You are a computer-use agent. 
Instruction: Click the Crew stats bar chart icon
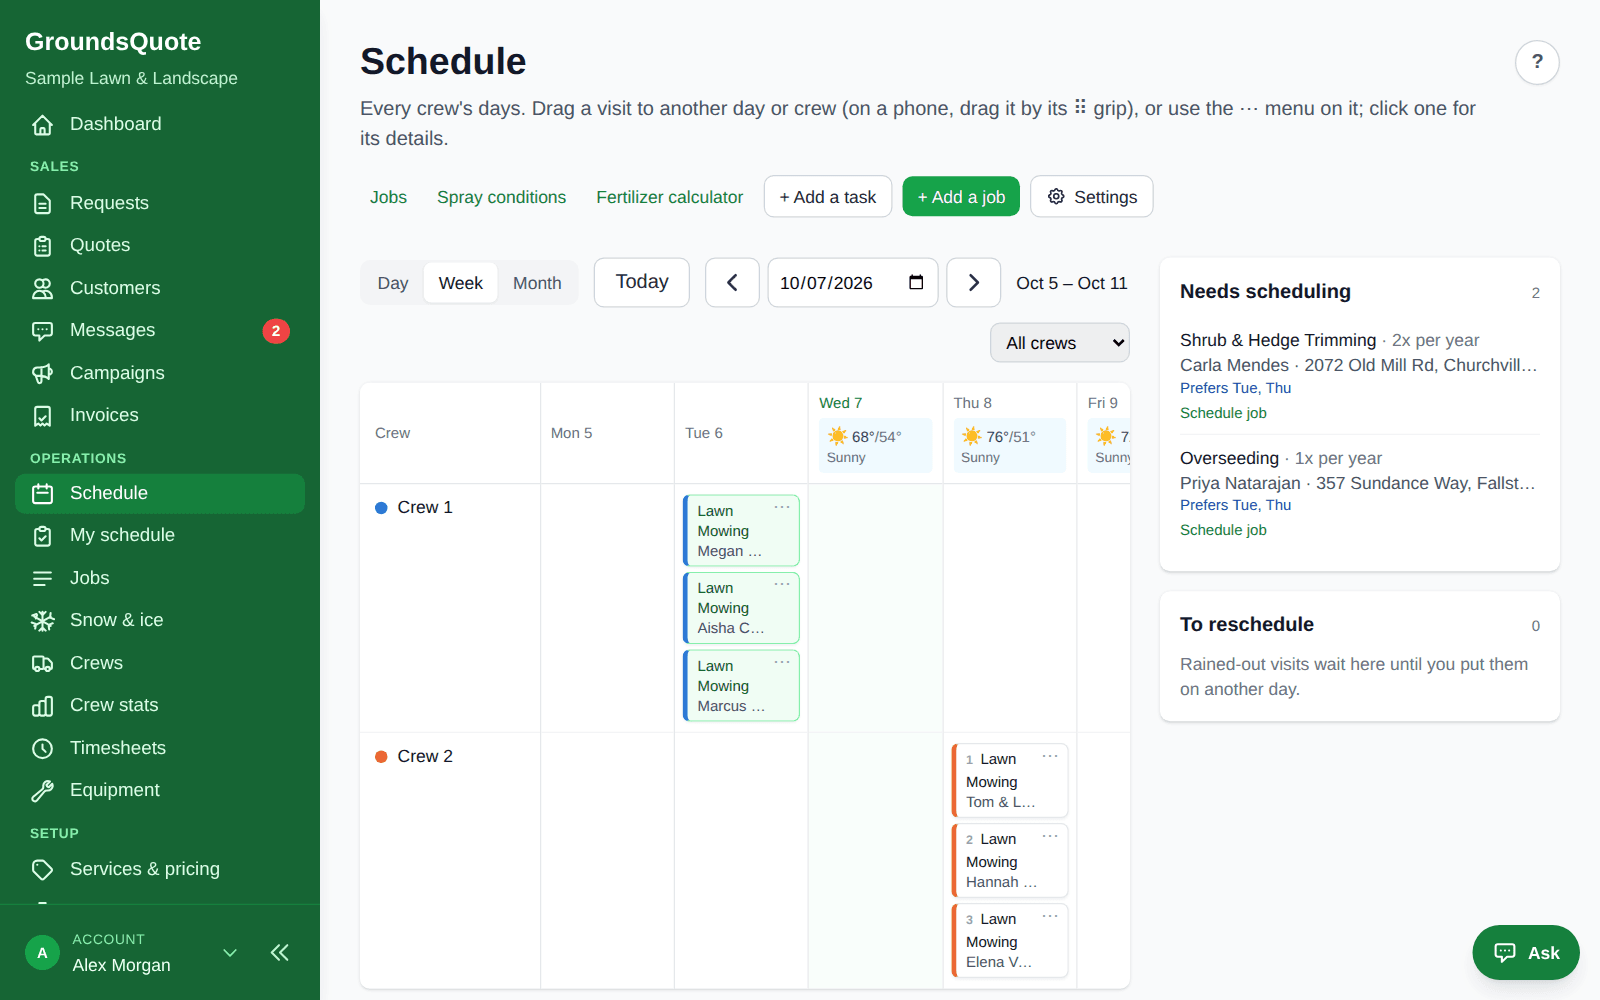point(42,706)
